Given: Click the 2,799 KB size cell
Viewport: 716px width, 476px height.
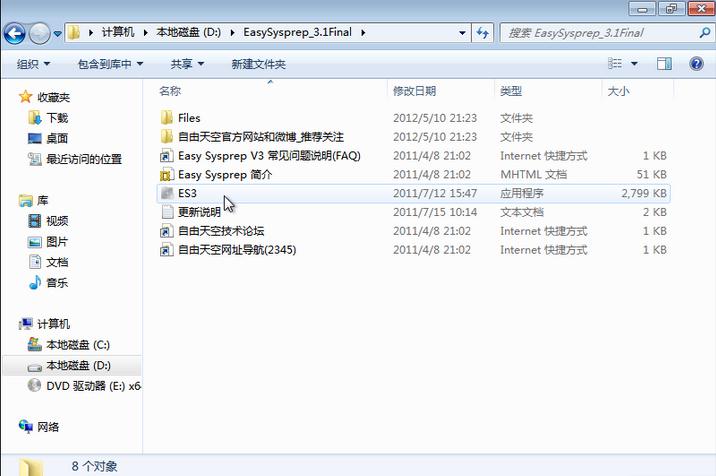Looking at the screenshot, I should 644,193.
